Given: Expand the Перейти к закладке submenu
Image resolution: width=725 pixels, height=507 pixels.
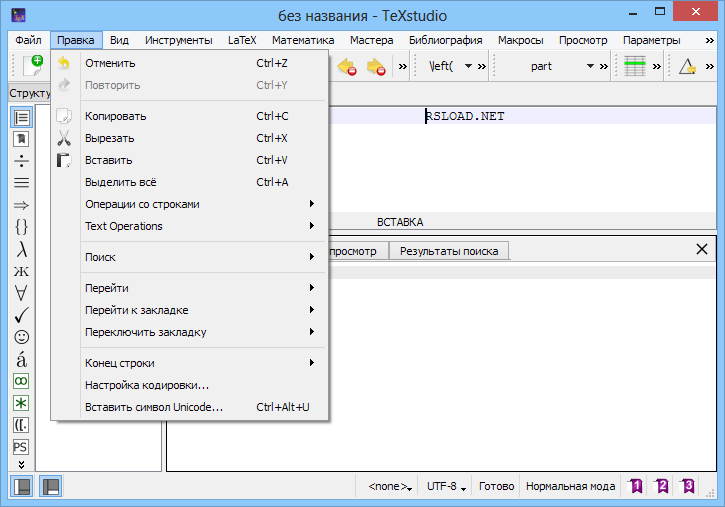Looking at the screenshot, I should point(199,311).
